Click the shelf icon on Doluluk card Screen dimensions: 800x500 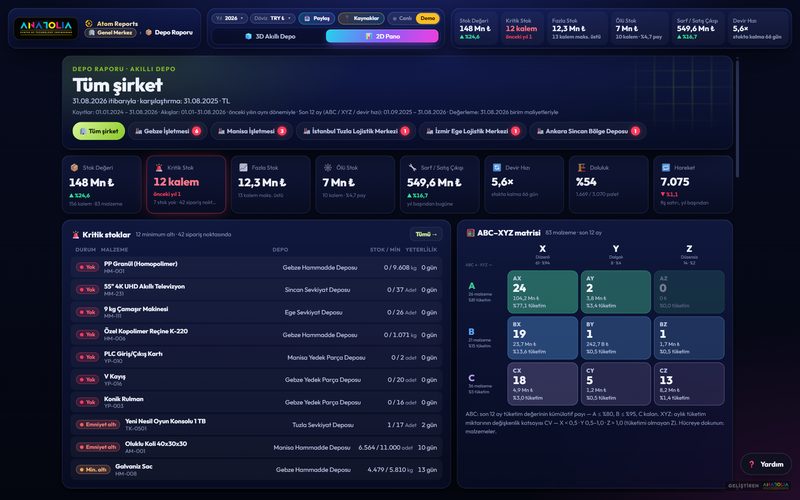click(x=581, y=167)
